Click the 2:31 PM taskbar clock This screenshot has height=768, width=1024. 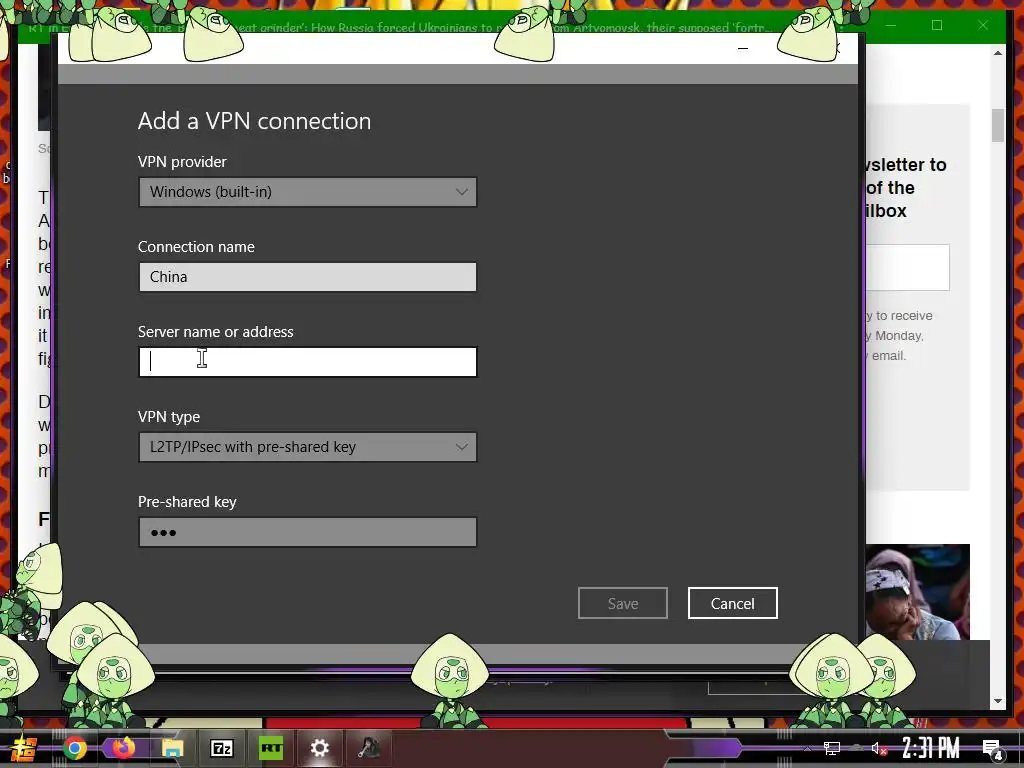pyautogui.click(x=930, y=748)
